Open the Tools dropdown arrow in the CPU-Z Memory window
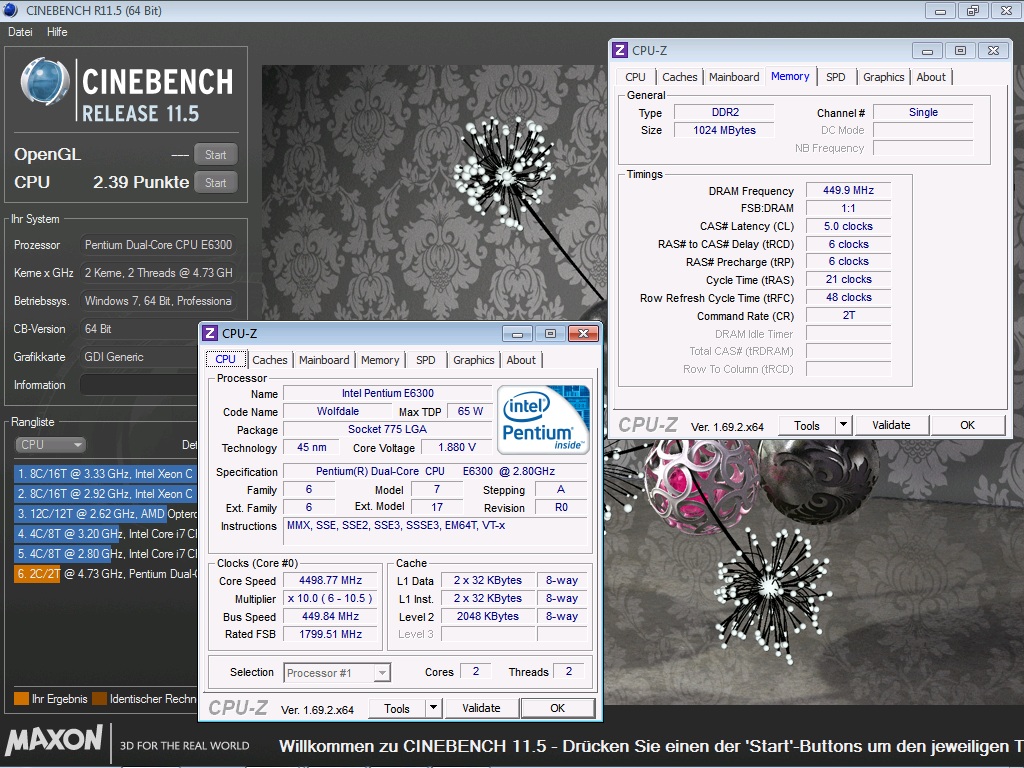Screen dimensions: 1024x768 pos(843,425)
